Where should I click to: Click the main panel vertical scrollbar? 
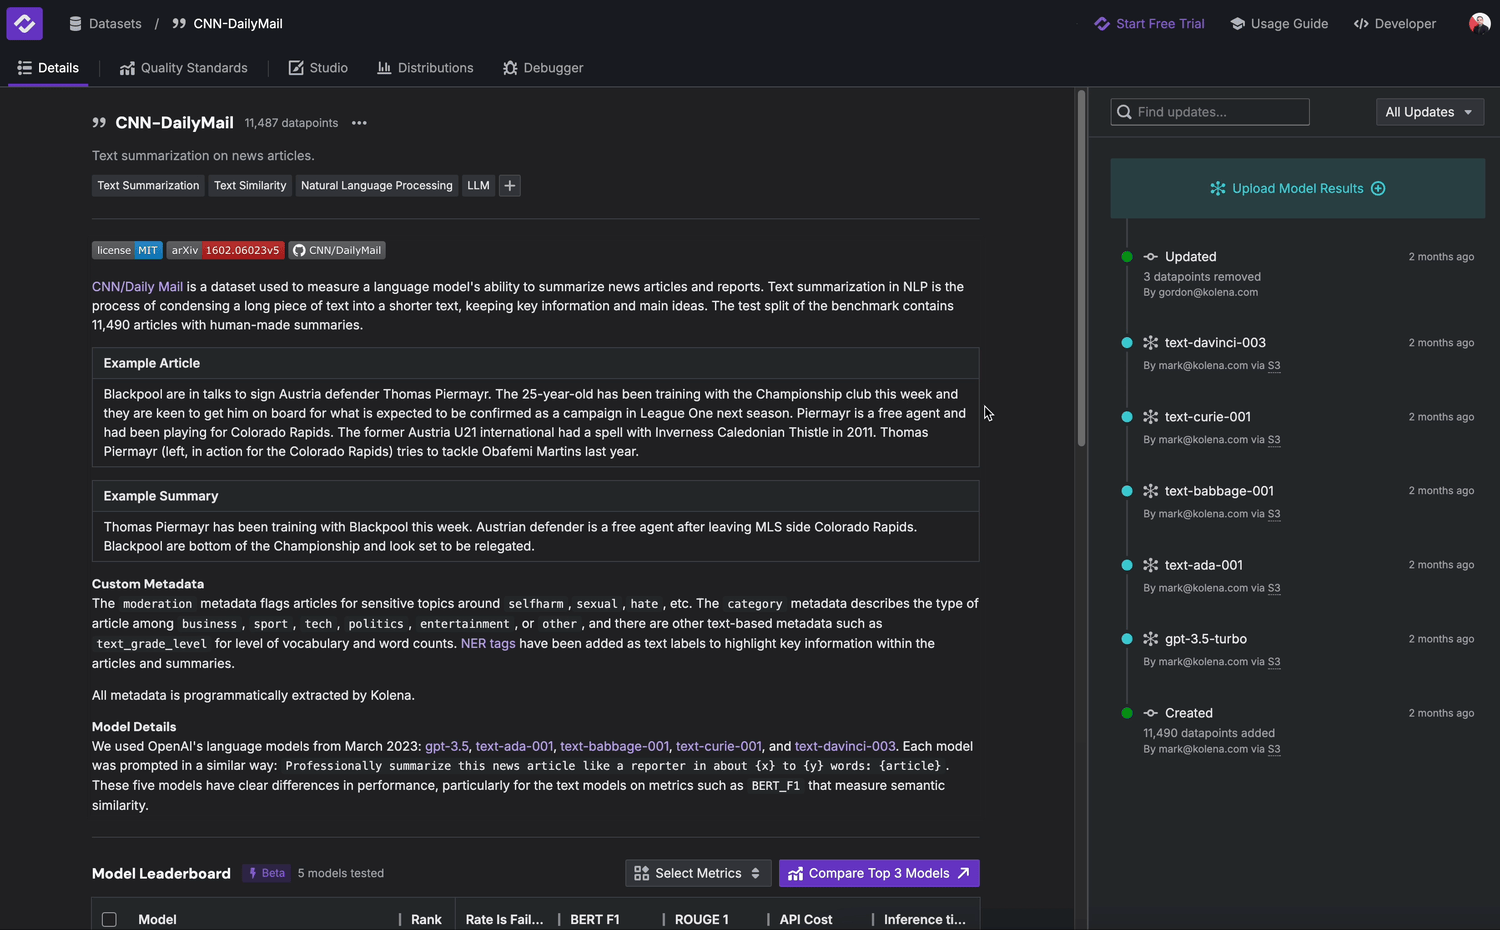pos(1081,270)
